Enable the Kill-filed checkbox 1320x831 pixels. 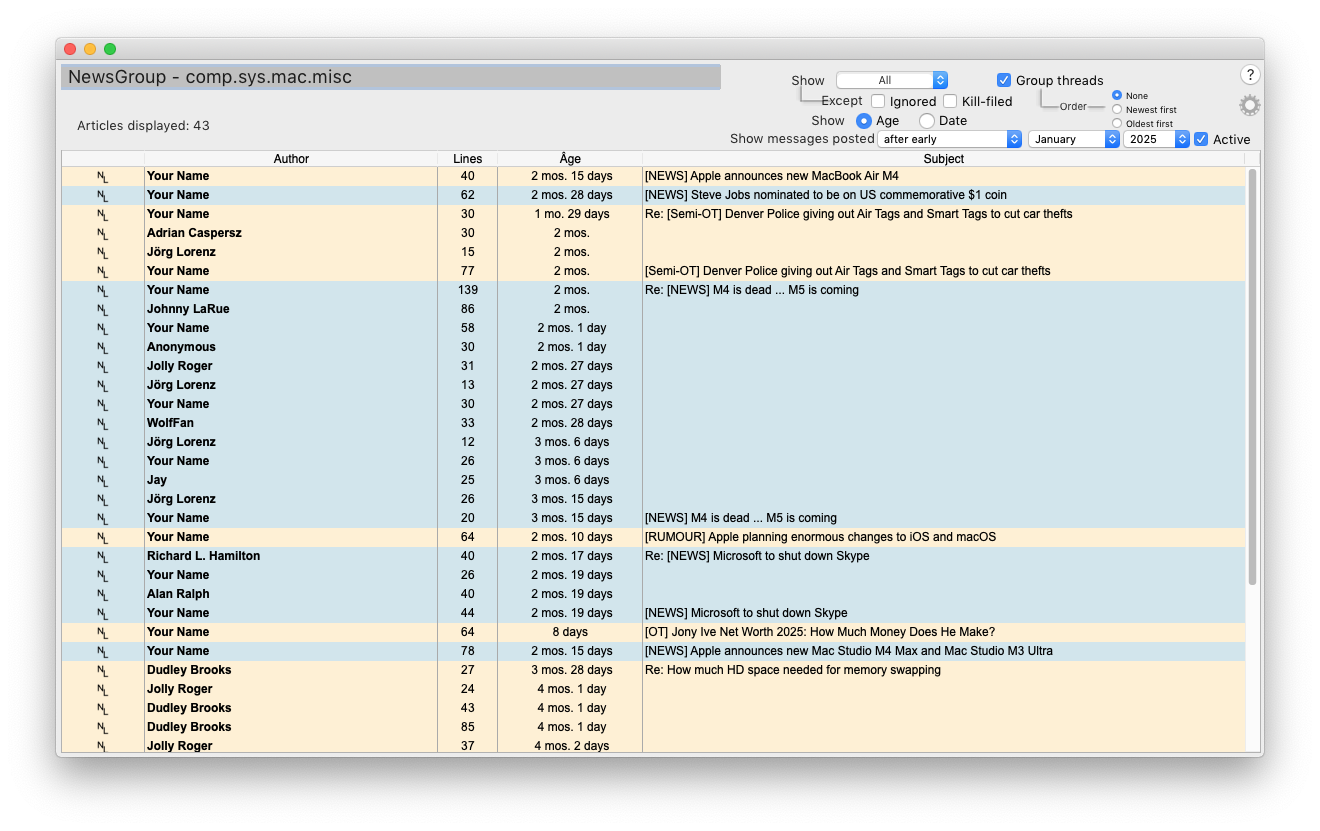coord(948,100)
